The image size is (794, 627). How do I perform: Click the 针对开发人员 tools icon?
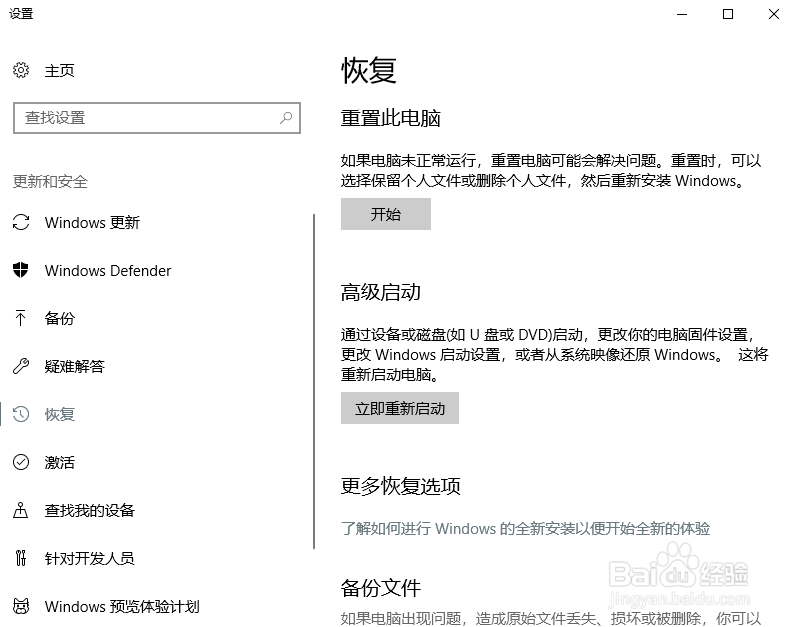pos(21,558)
